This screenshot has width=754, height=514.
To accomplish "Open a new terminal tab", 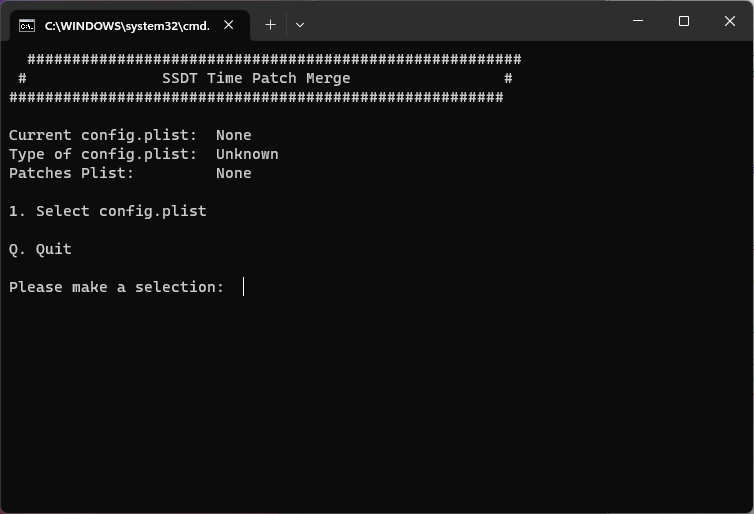I will [270, 24].
